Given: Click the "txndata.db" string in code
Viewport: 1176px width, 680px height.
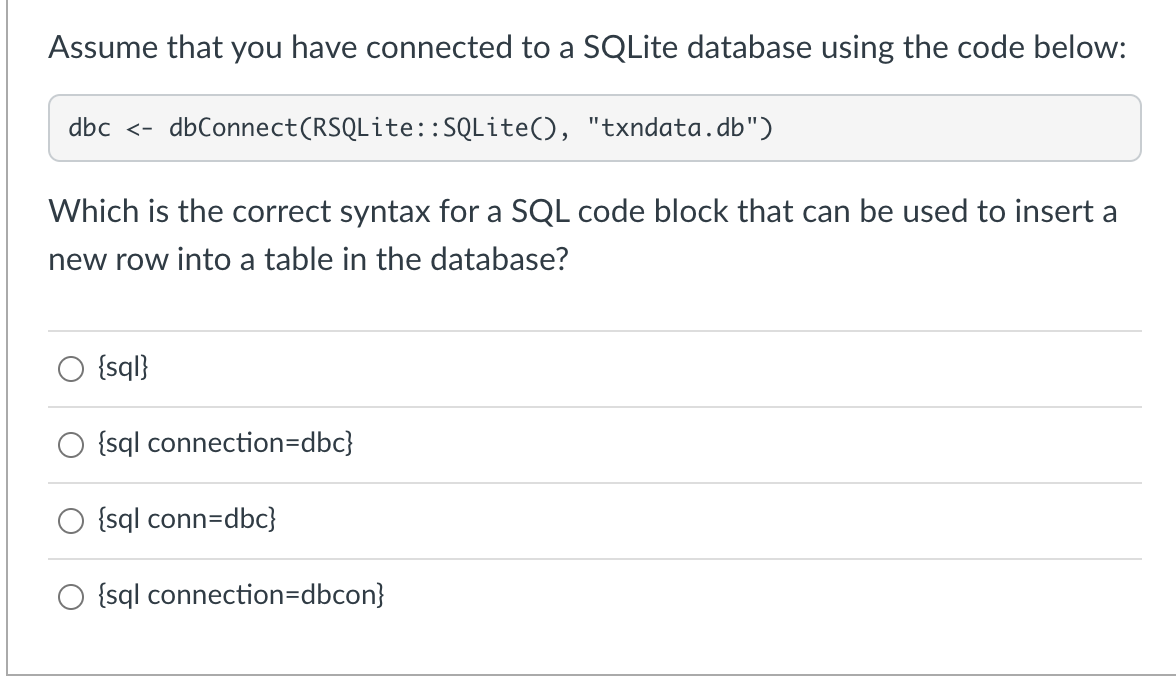Looking at the screenshot, I should pyautogui.click(x=680, y=128).
